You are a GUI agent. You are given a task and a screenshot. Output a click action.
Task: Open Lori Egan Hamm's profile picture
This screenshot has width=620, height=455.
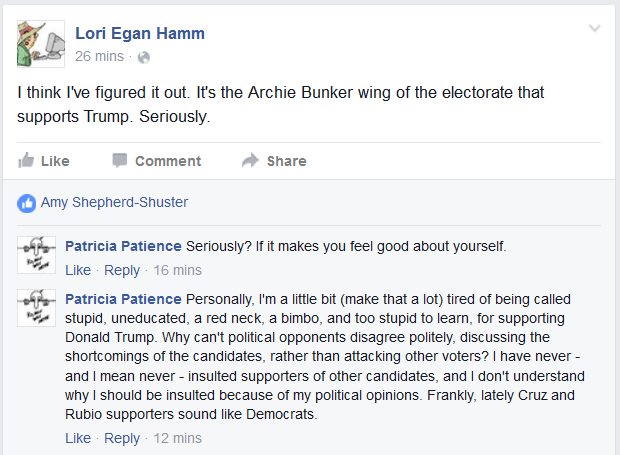(x=41, y=44)
